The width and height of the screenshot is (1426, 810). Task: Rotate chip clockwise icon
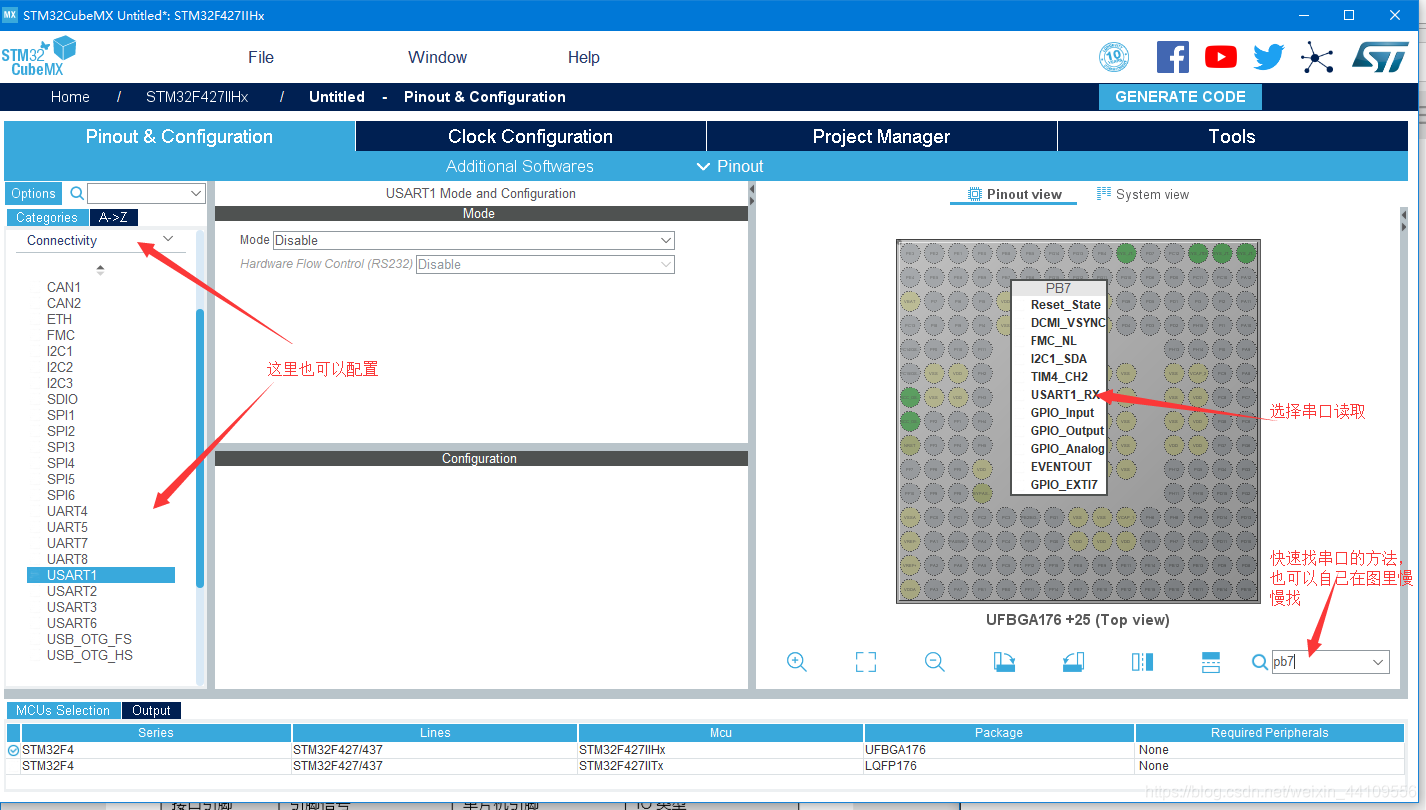click(x=1004, y=662)
